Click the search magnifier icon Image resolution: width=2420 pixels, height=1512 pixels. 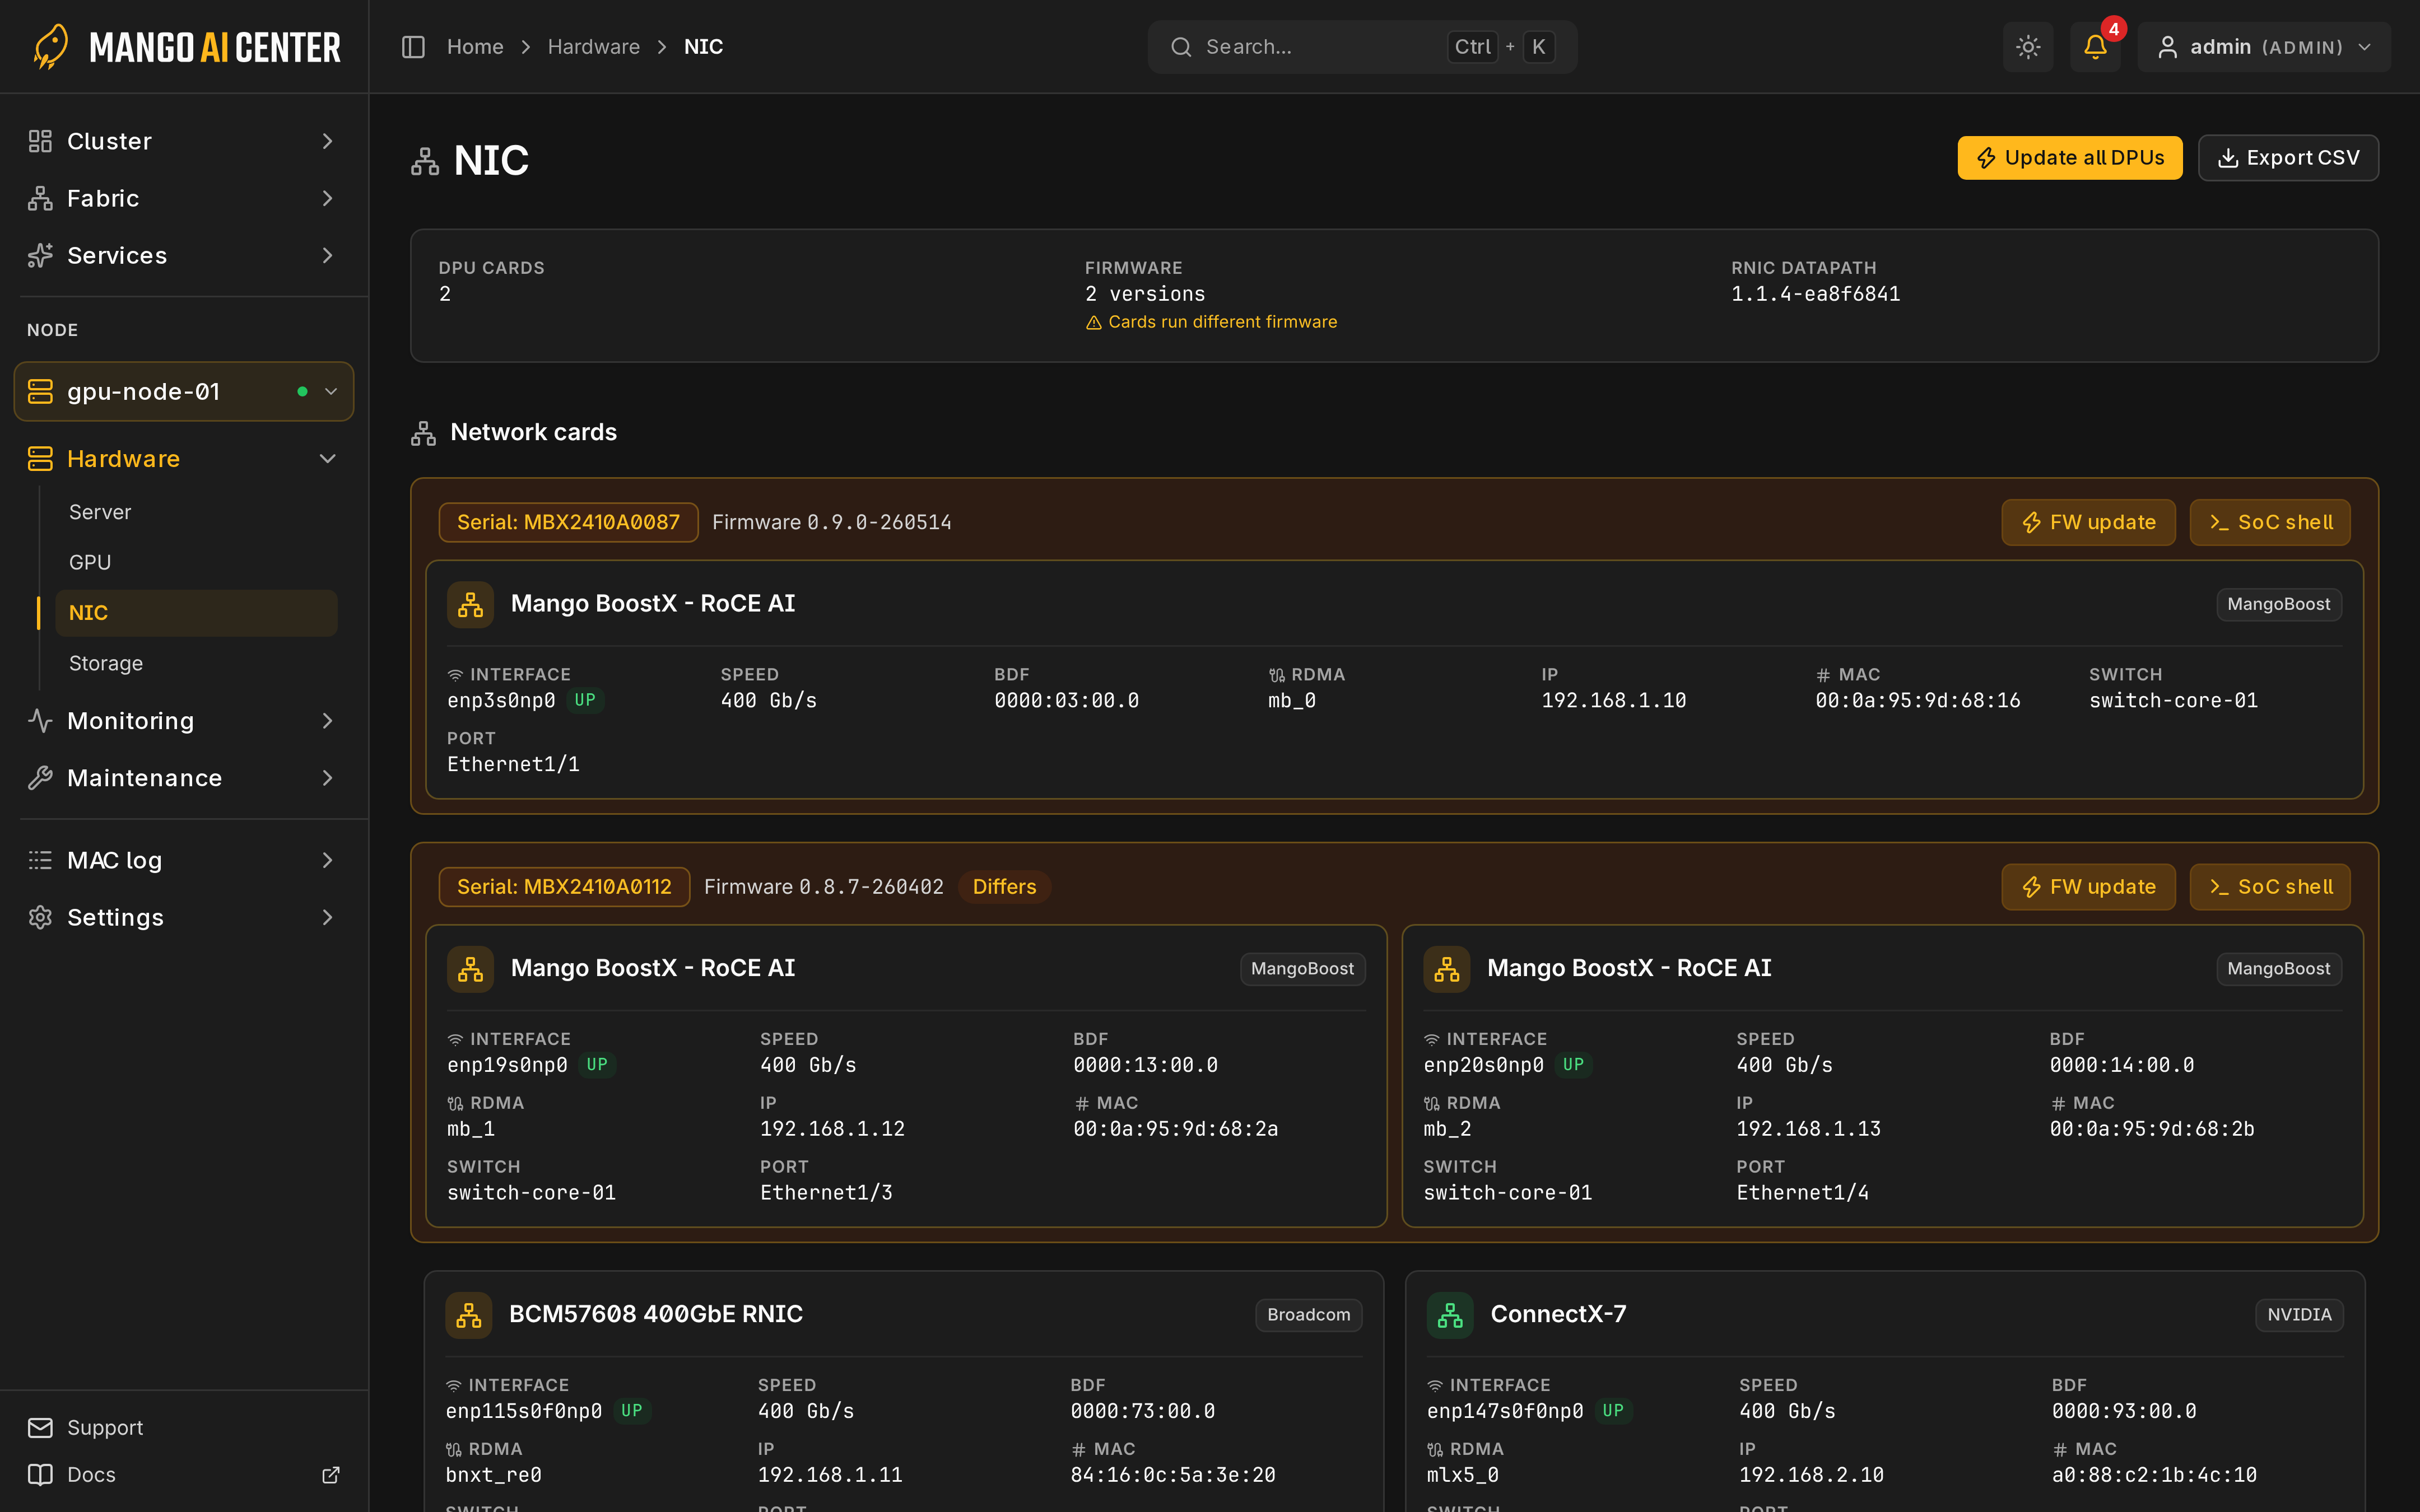(1181, 47)
